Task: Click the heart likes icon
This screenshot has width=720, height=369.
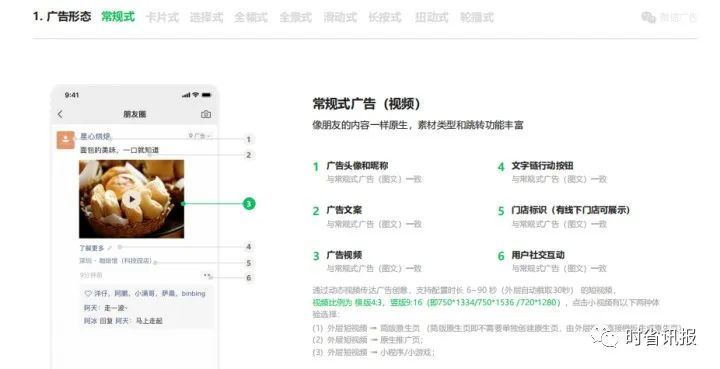Action: coord(88,293)
